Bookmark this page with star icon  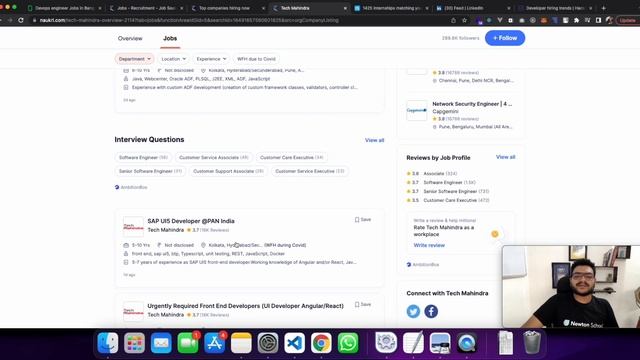464,20
